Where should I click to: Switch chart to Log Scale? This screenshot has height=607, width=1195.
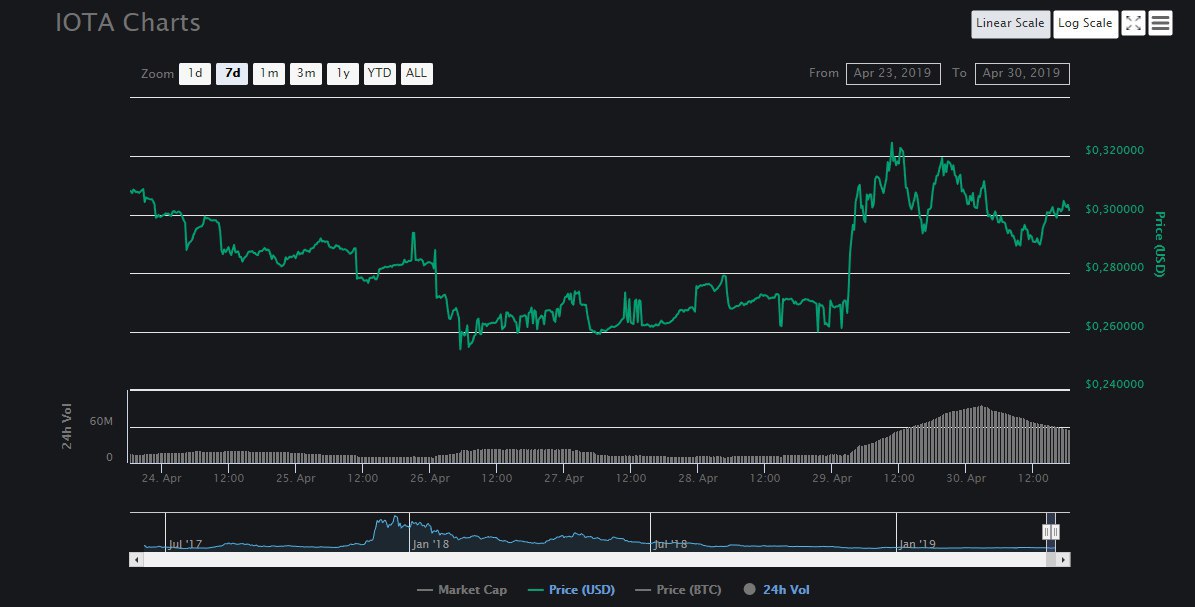coord(1085,24)
